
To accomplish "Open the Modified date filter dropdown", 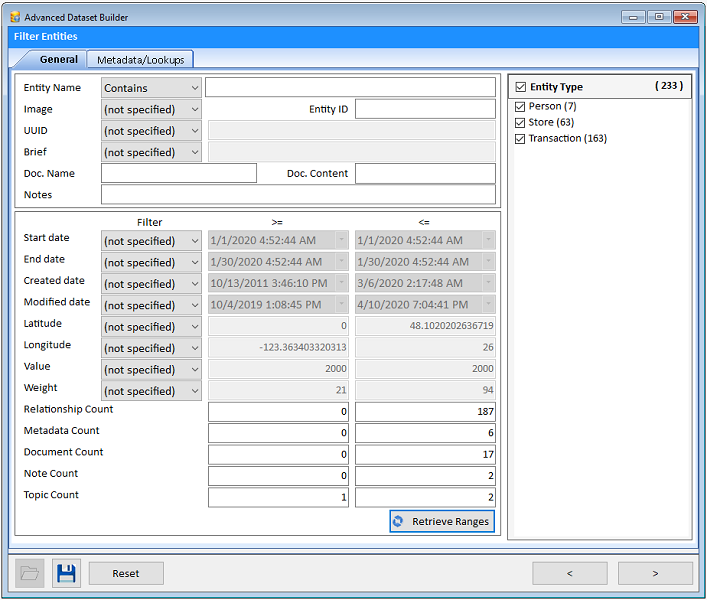I will tap(151, 305).
